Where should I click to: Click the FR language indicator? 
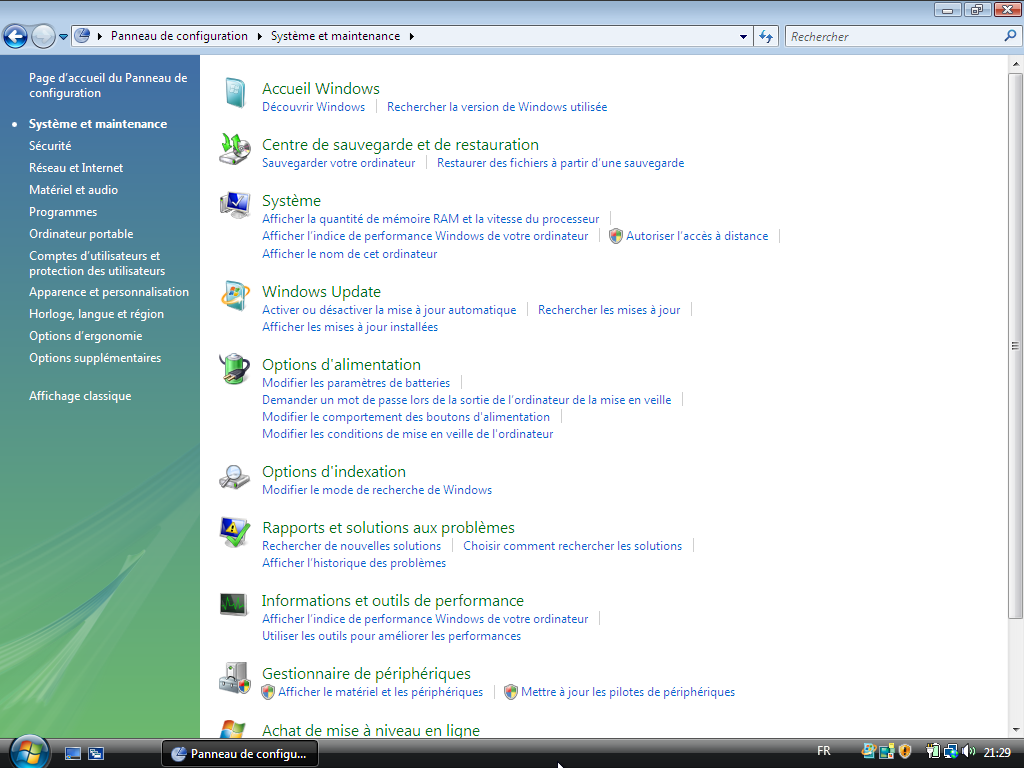coord(824,751)
